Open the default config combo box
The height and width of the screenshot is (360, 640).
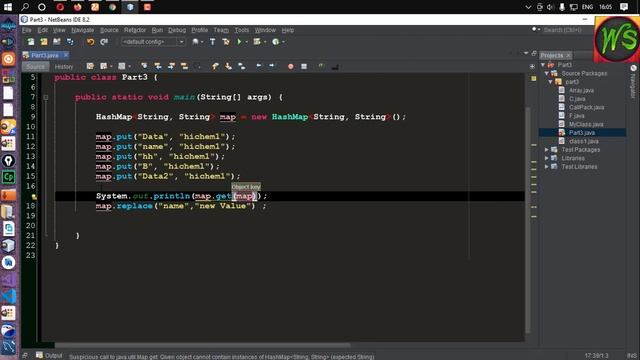click(x=153, y=42)
